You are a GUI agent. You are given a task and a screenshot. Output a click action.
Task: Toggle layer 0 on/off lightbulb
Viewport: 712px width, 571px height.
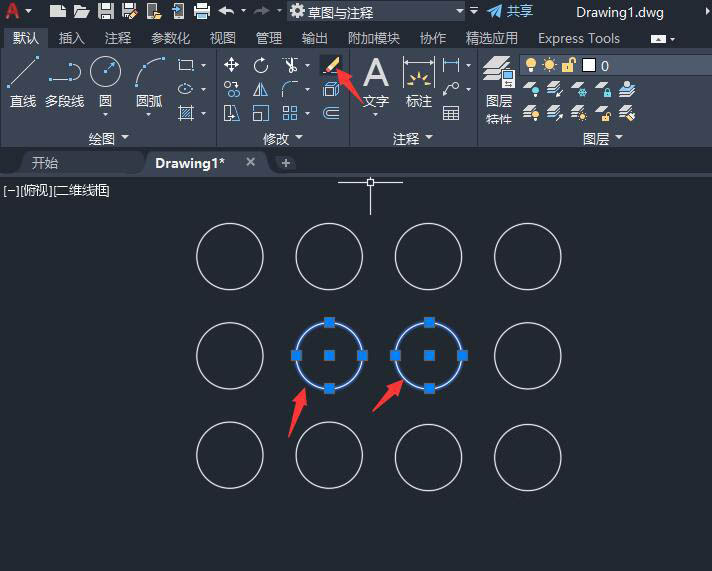pos(531,65)
